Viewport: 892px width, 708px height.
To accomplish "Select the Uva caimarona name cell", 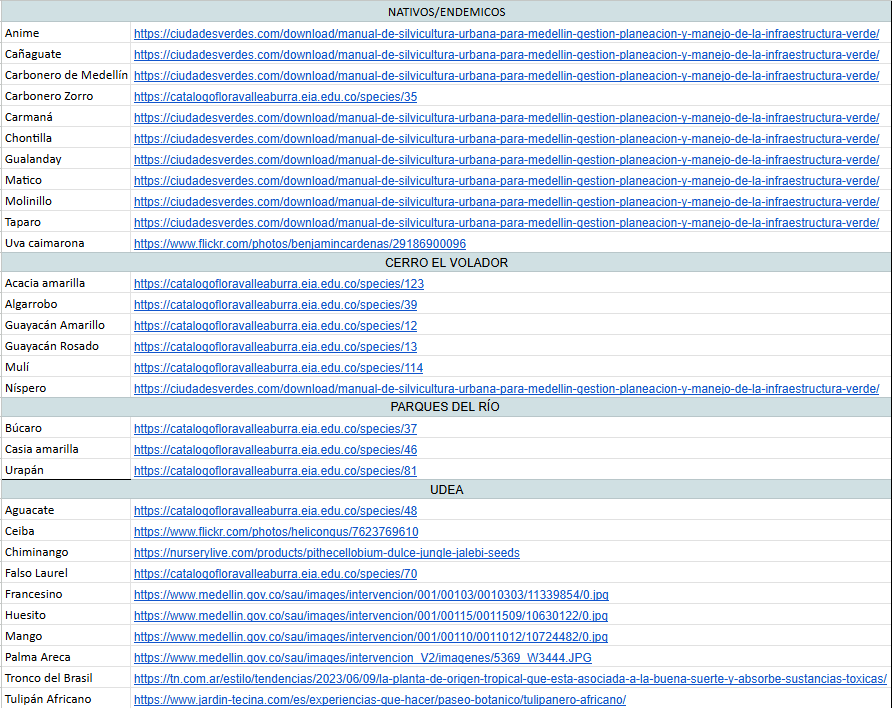I will (x=66, y=243).
